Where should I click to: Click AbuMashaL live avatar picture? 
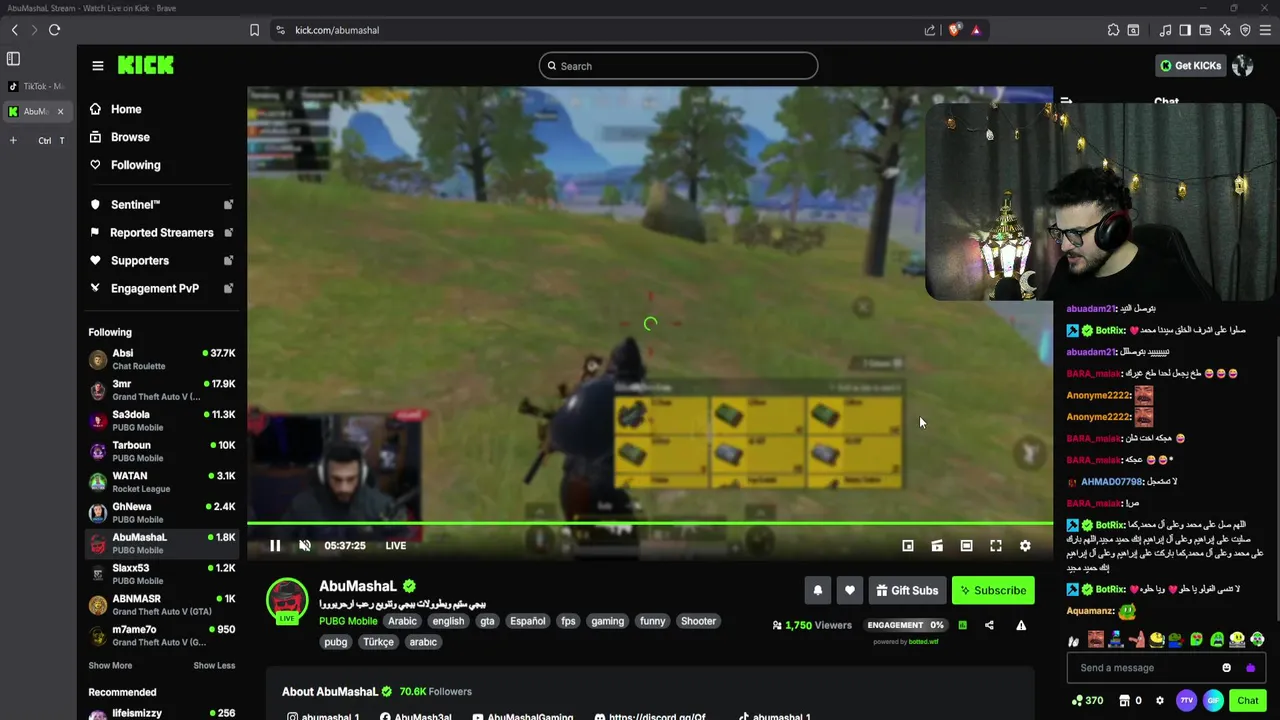pyautogui.click(x=287, y=600)
